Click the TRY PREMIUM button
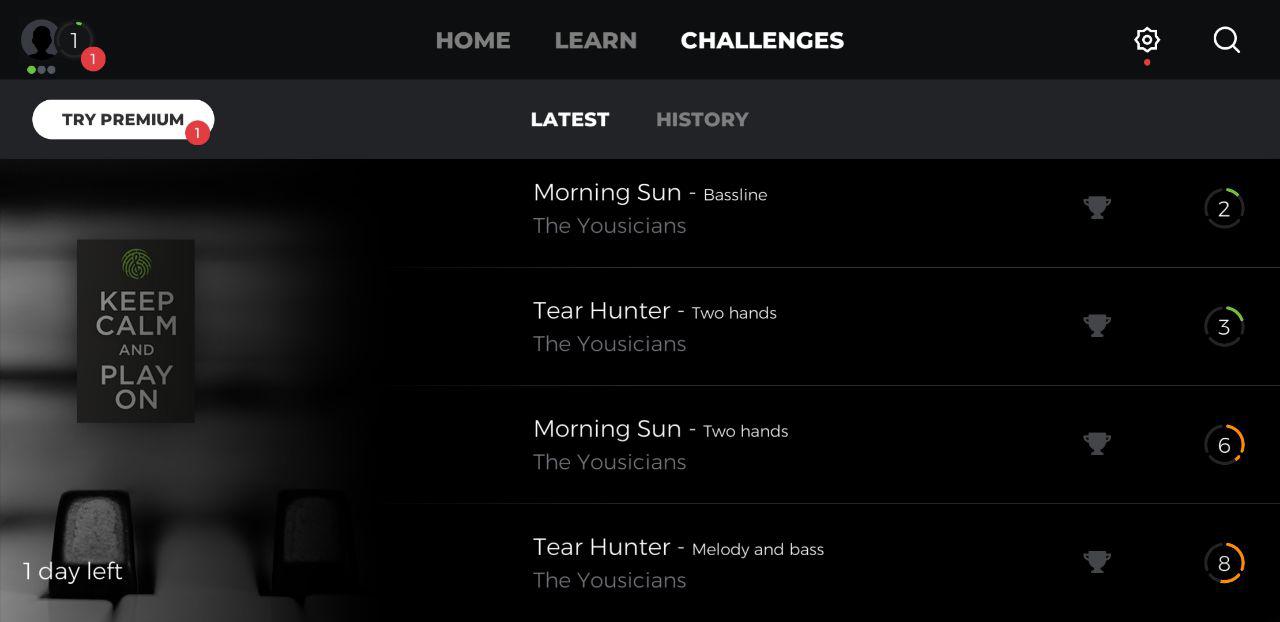 (x=123, y=119)
